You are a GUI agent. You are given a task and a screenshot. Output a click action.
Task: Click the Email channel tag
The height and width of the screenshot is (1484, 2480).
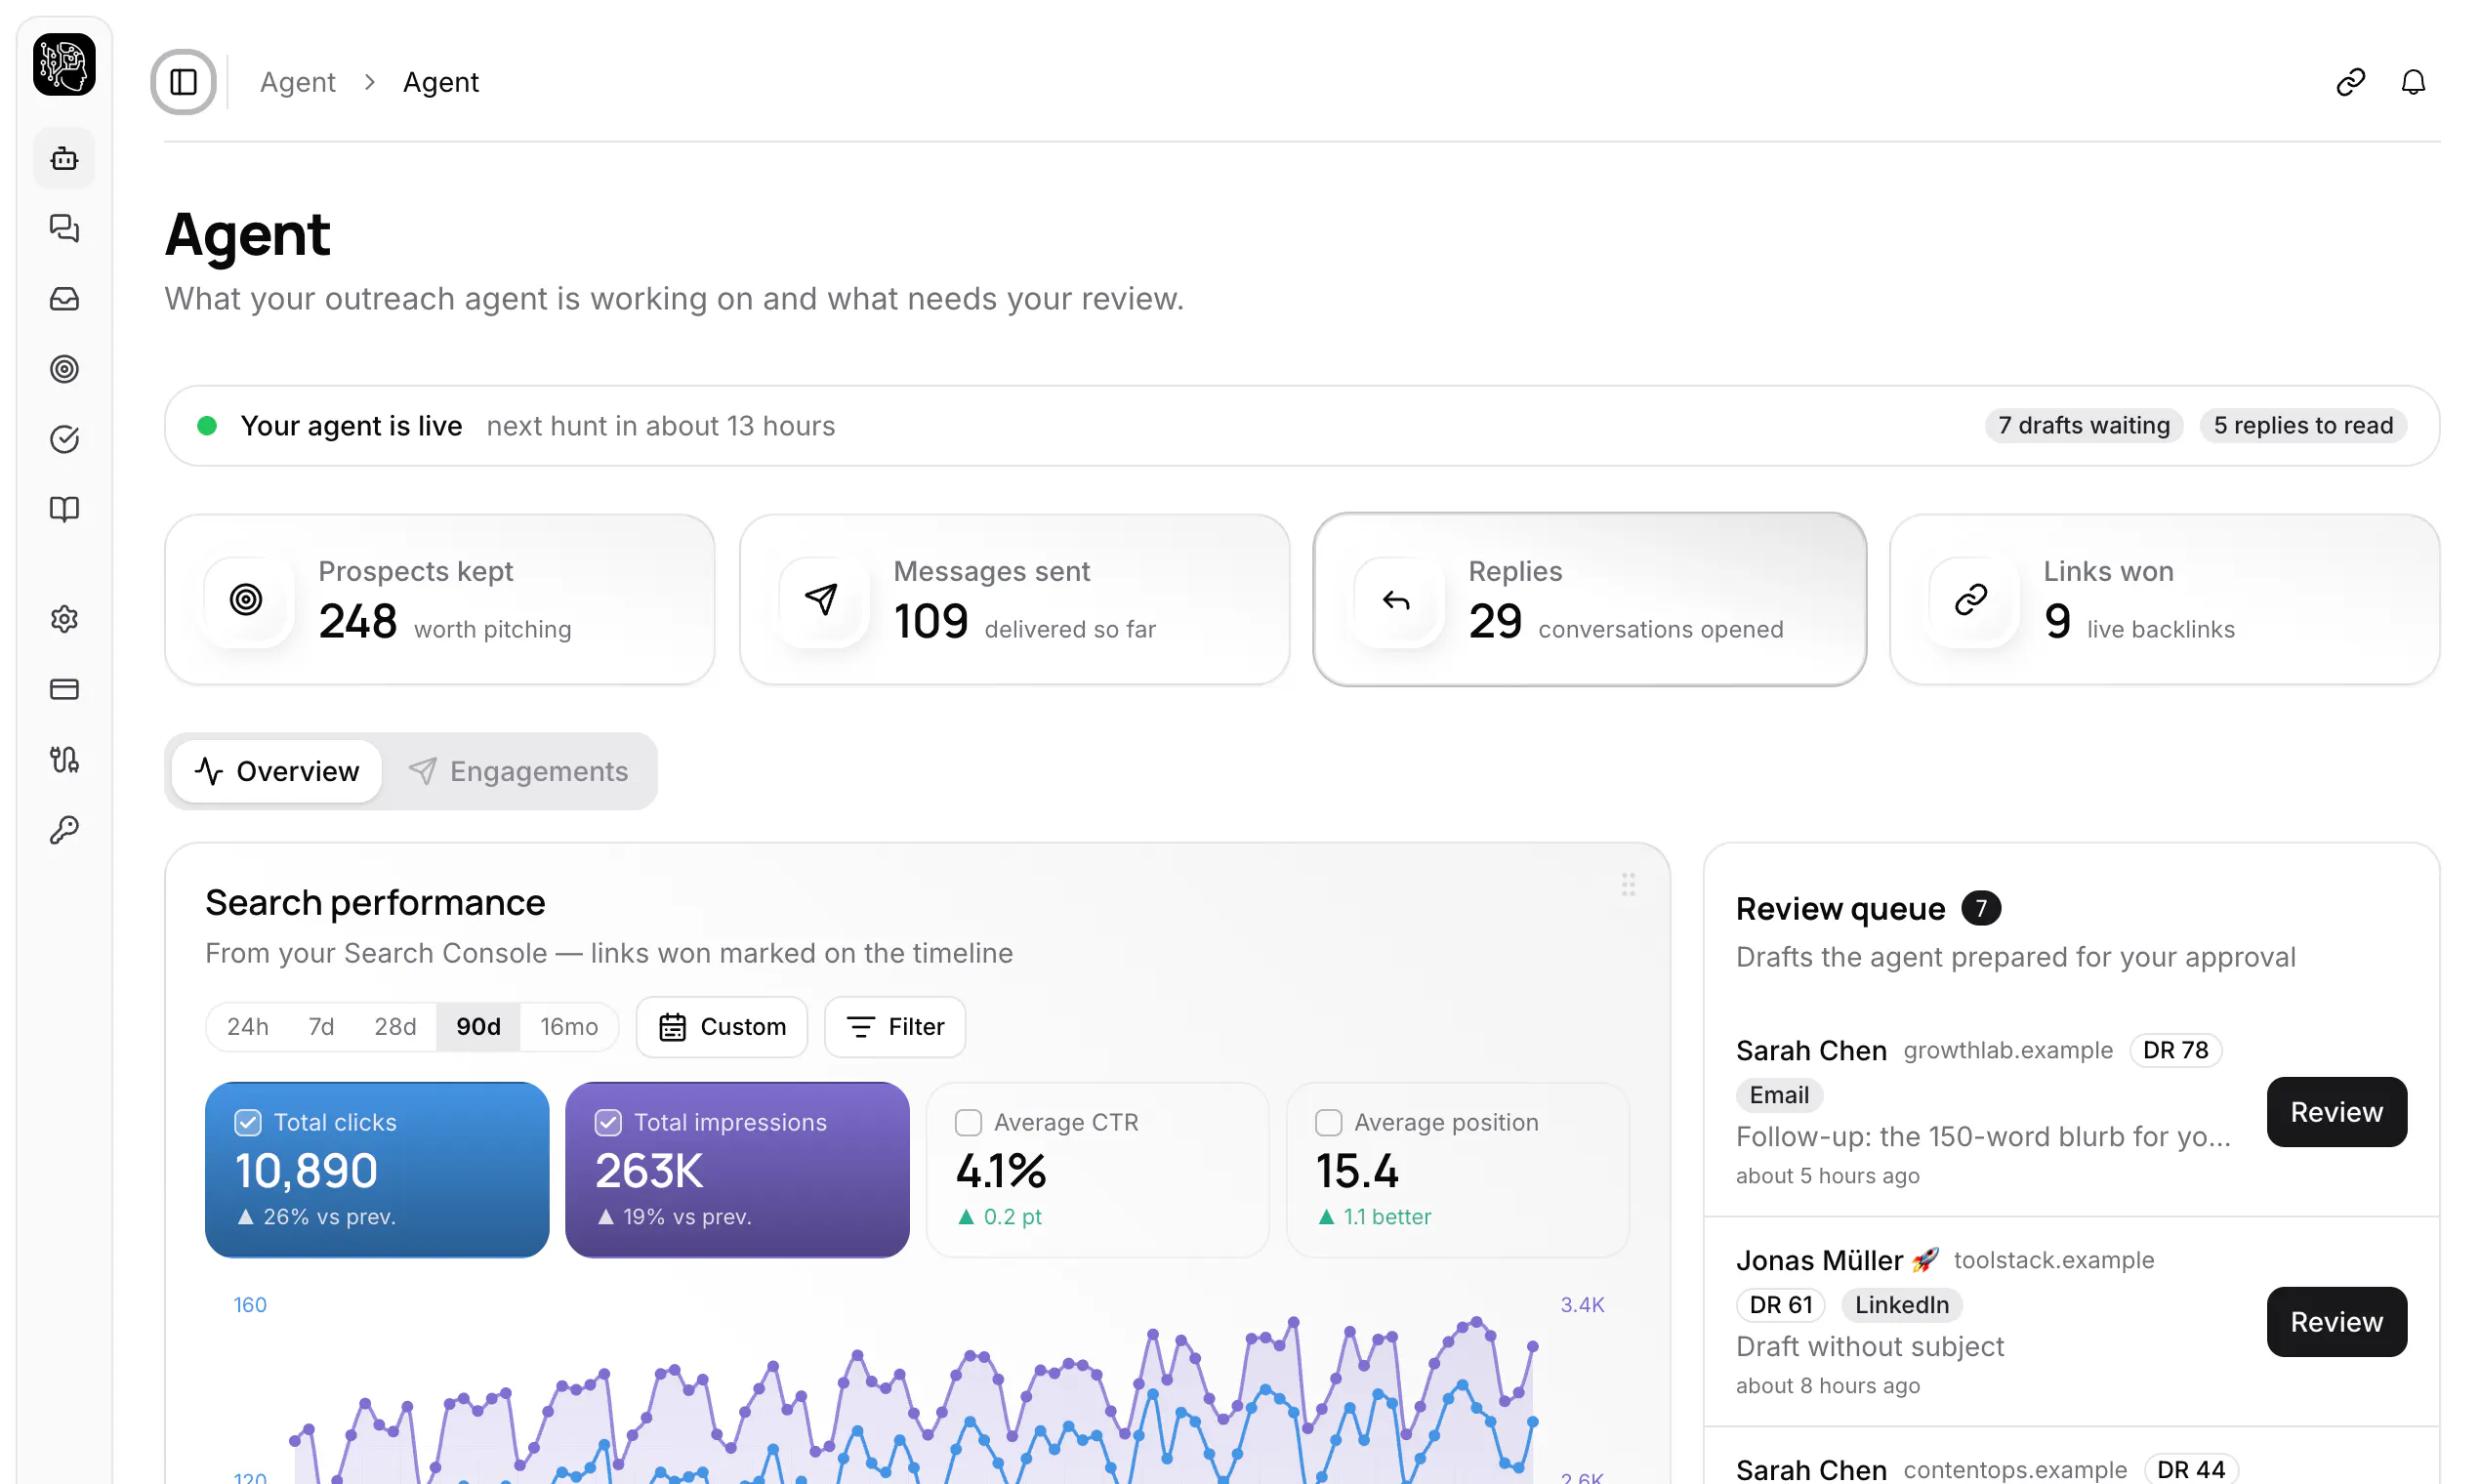[x=1779, y=1094]
